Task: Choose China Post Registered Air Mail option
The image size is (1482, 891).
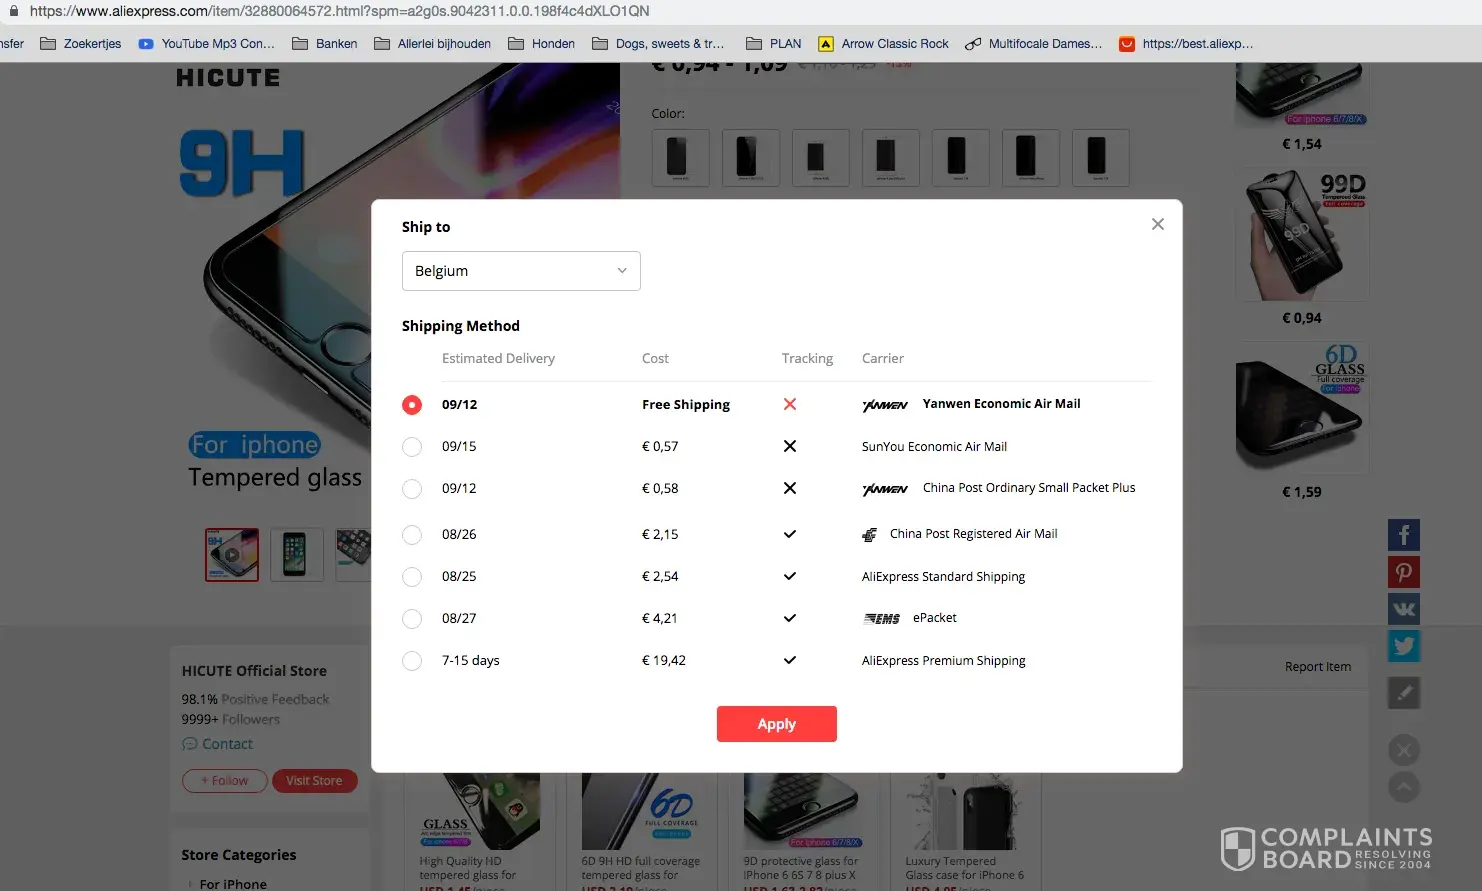Action: pyautogui.click(x=412, y=535)
